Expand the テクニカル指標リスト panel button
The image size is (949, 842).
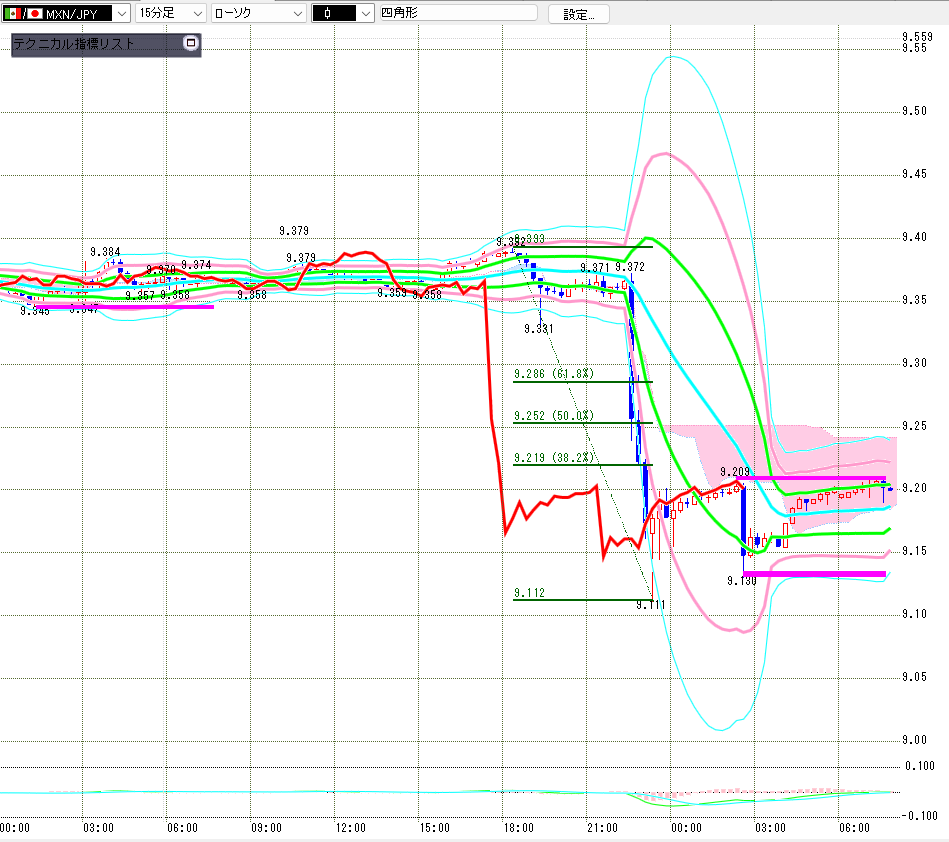191,43
